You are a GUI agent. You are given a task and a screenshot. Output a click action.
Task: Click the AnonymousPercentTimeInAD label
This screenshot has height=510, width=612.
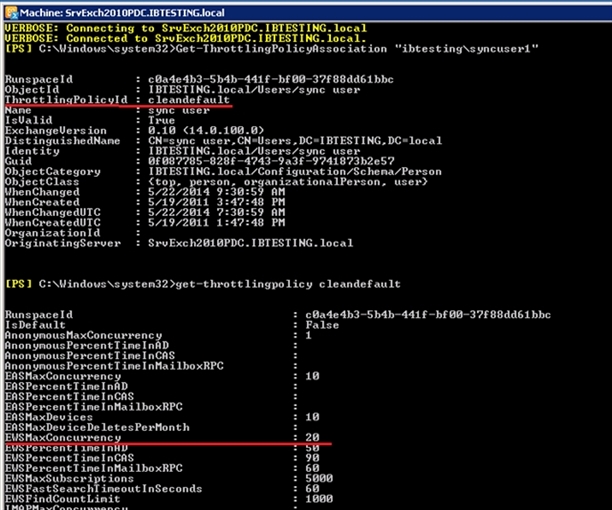click(87, 345)
